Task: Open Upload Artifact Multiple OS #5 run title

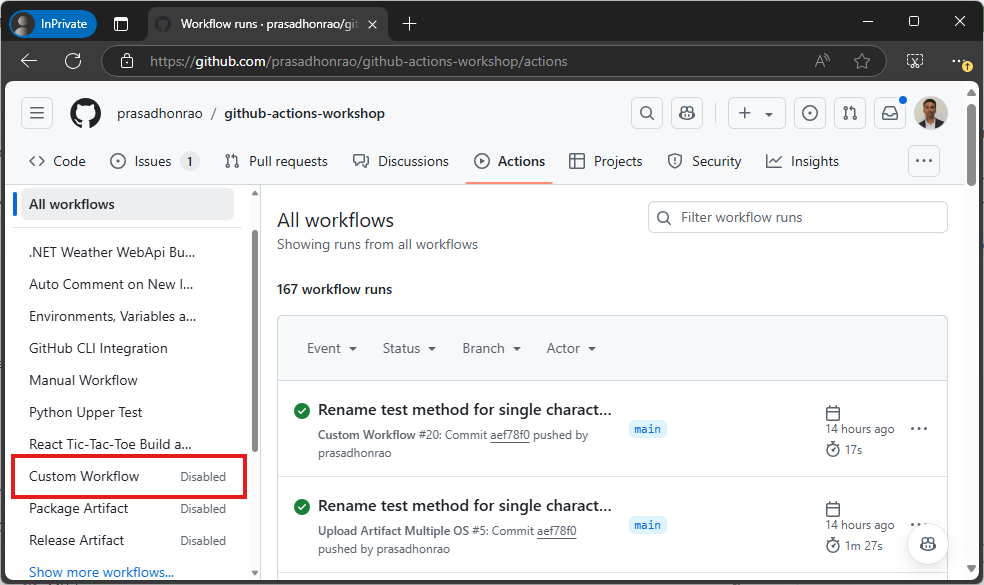Action: [464, 506]
